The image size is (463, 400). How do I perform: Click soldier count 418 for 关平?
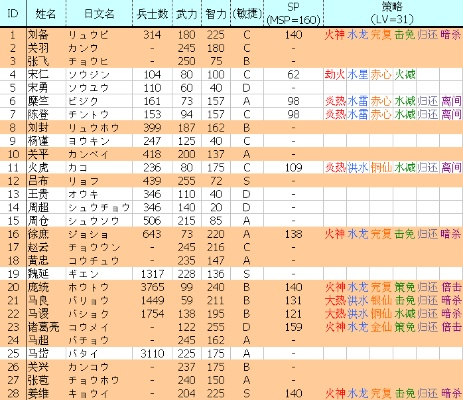[152, 154]
